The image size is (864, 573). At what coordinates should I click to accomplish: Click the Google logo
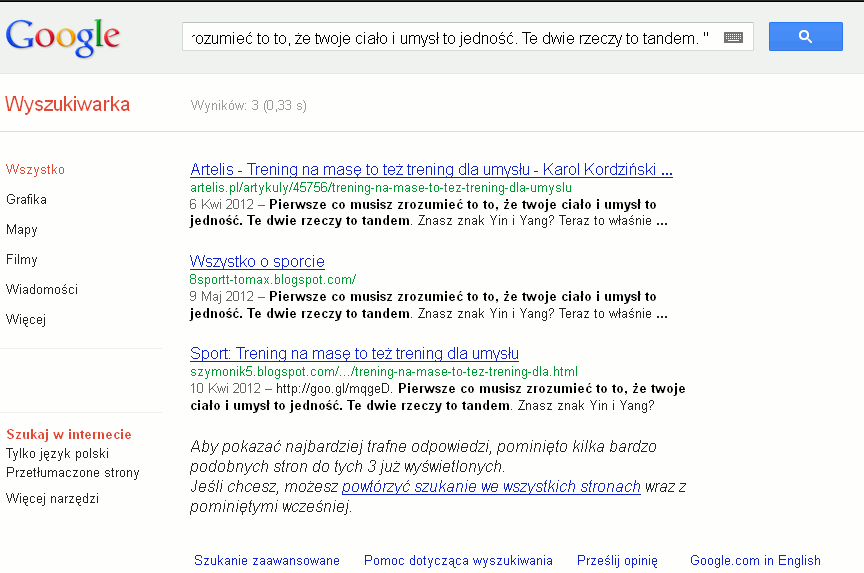(62, 37)
